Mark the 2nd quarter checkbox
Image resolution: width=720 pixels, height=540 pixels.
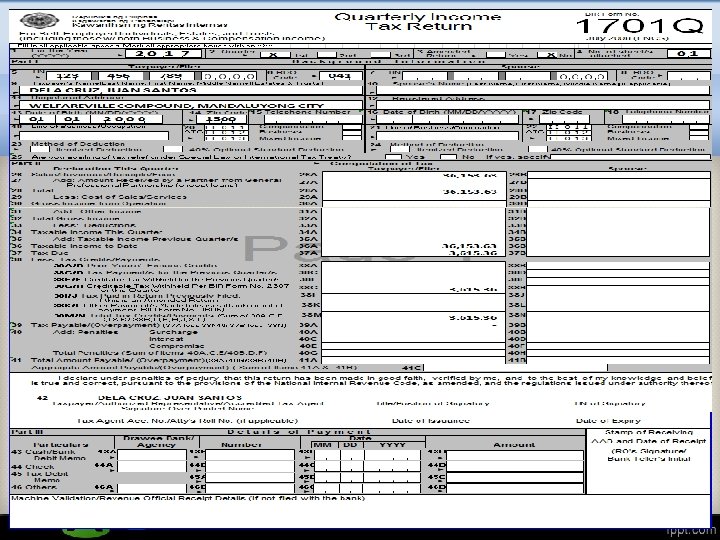327,54
